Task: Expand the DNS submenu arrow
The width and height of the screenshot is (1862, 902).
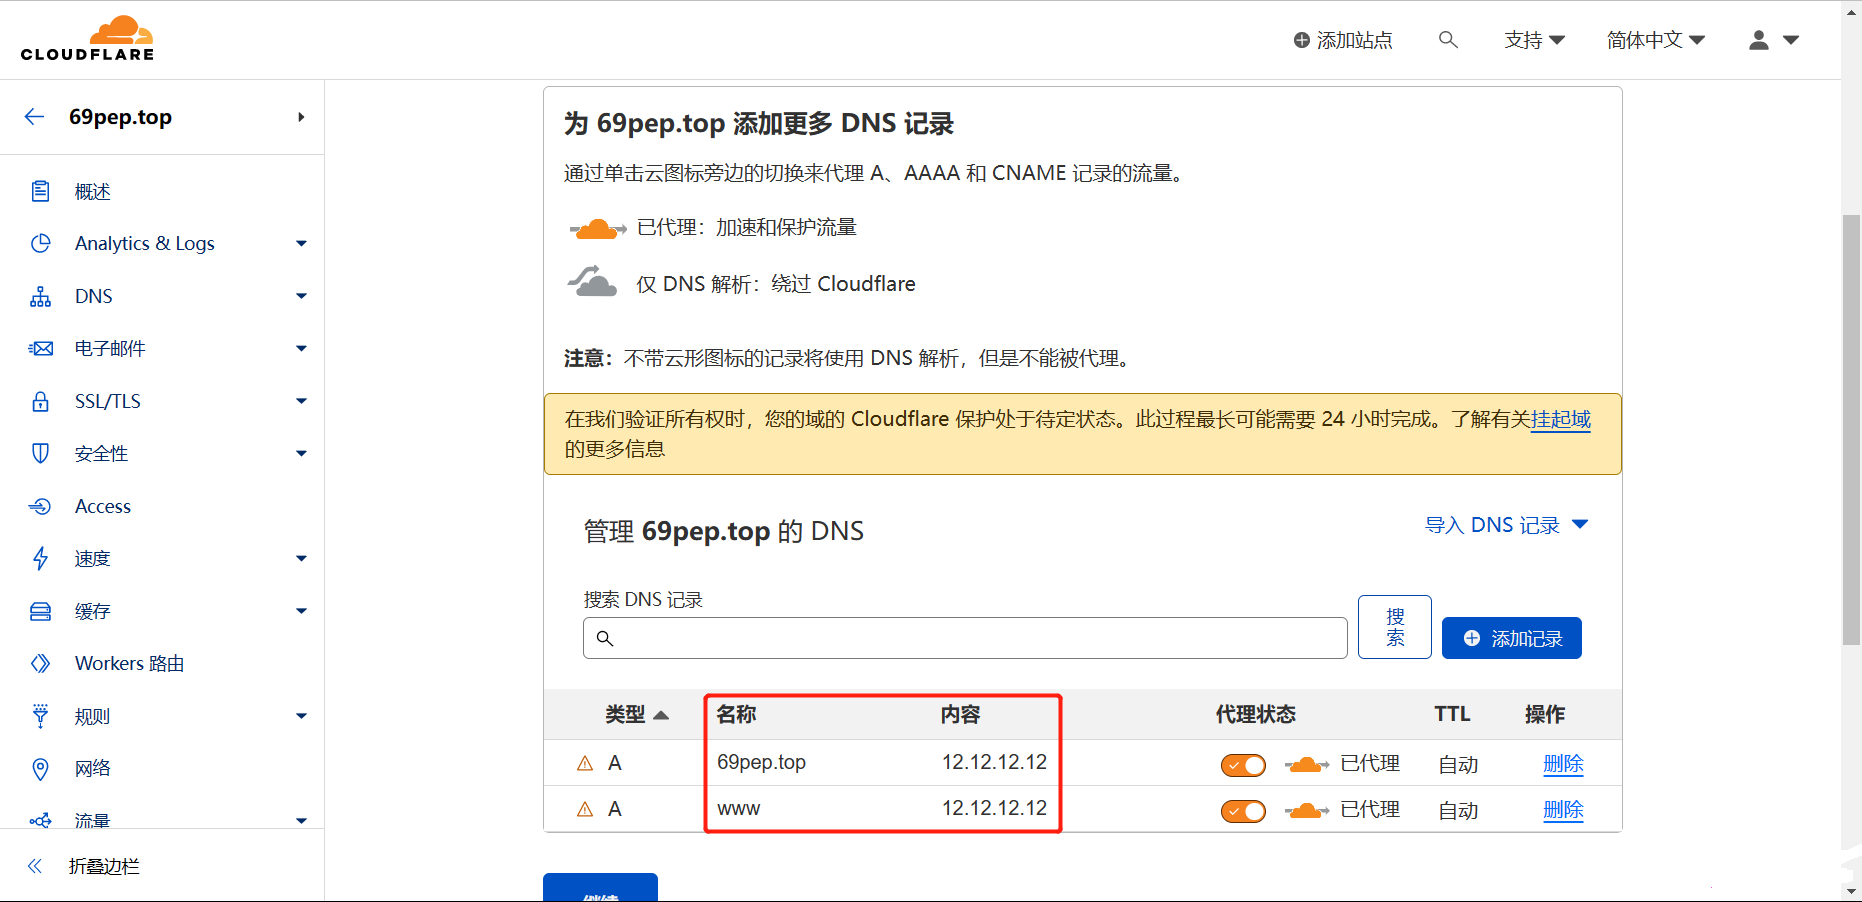Action: coord(301,296)
